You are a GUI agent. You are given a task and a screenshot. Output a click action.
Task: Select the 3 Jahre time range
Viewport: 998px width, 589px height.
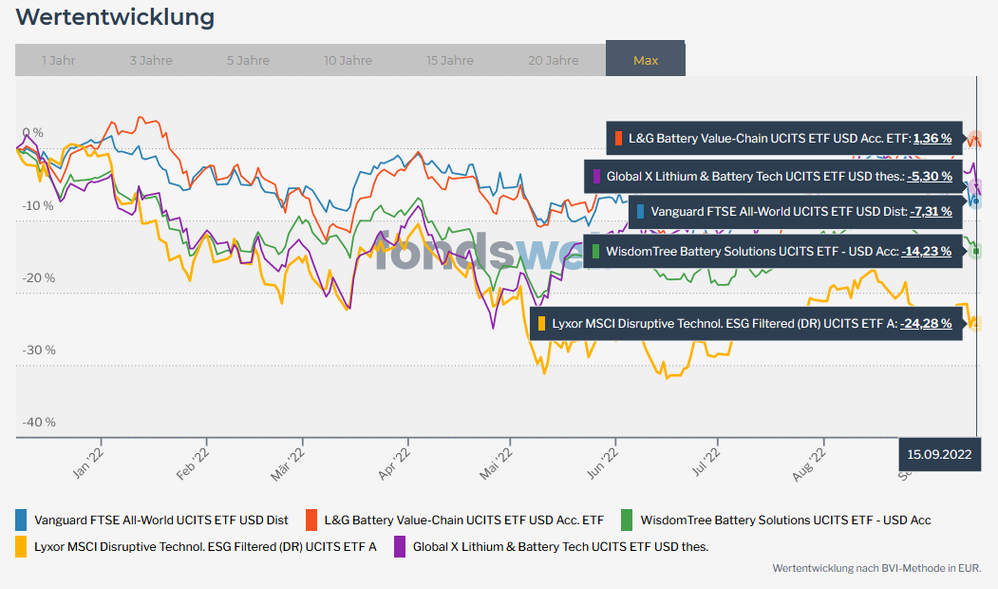point(151,60)
